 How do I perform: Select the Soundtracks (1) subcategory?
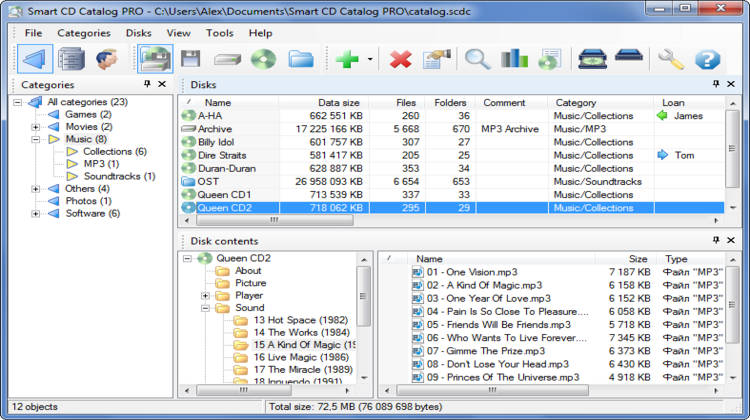point(120,177)
